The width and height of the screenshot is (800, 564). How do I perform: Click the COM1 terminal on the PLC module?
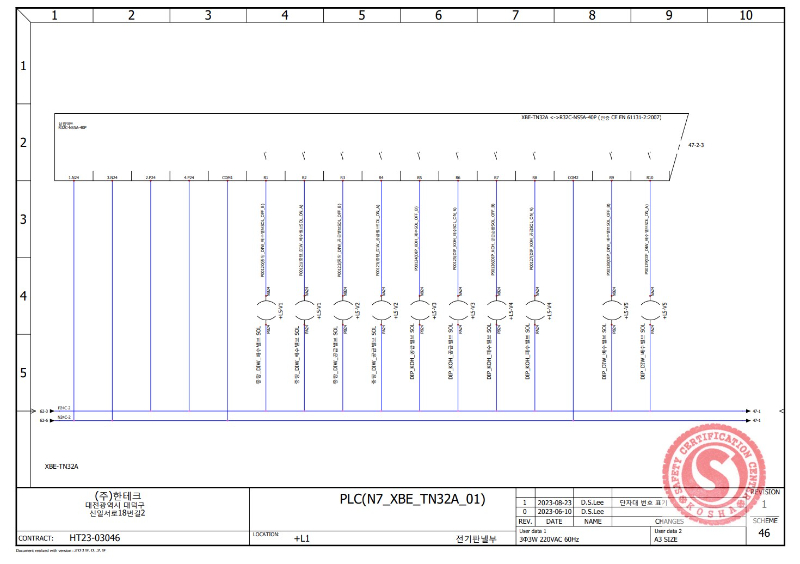click(x=227, y=177)
